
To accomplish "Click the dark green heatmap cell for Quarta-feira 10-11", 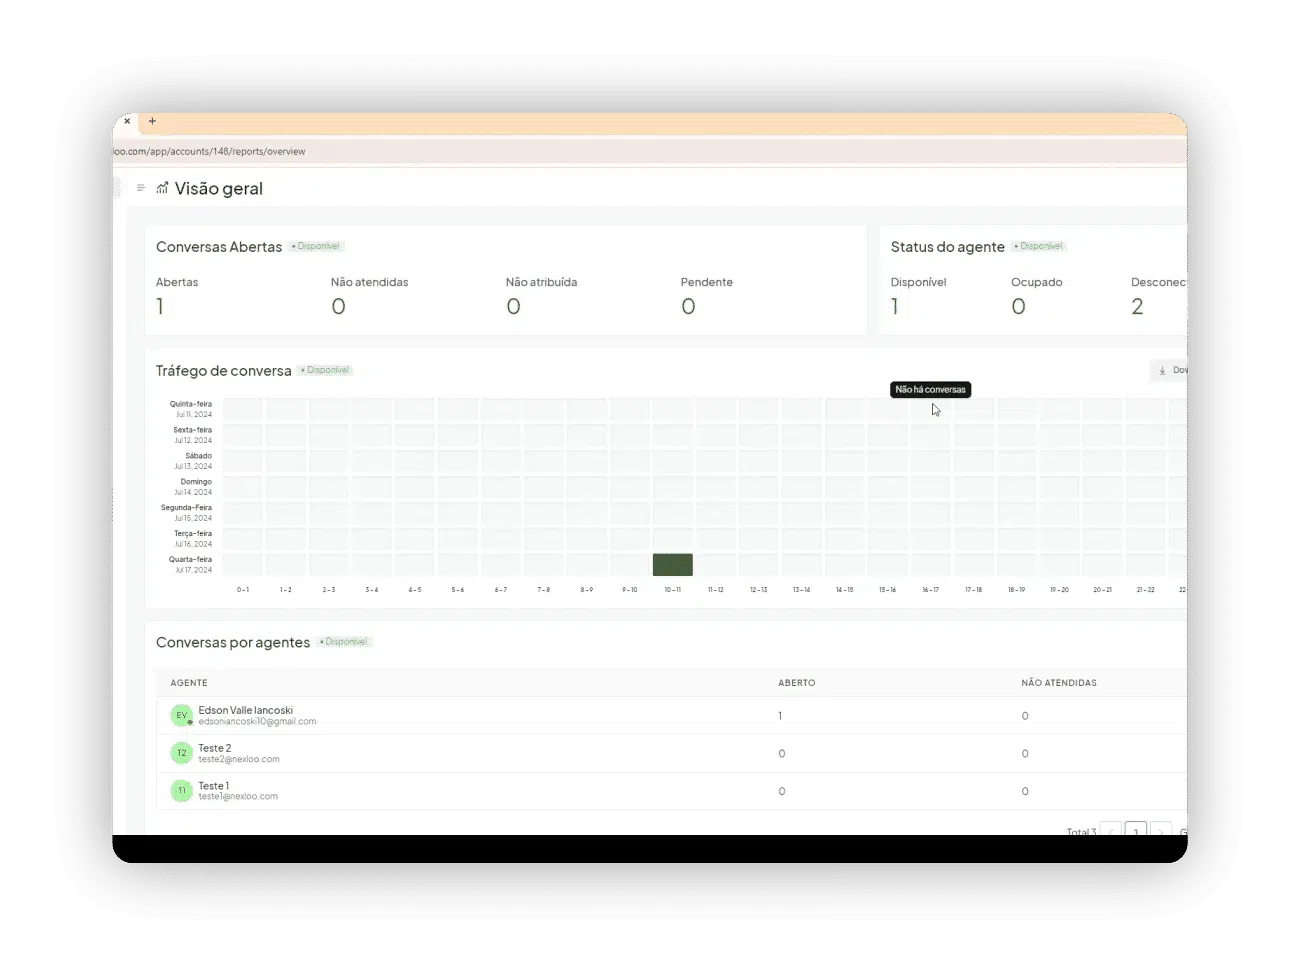I will (x=673, y=565).
